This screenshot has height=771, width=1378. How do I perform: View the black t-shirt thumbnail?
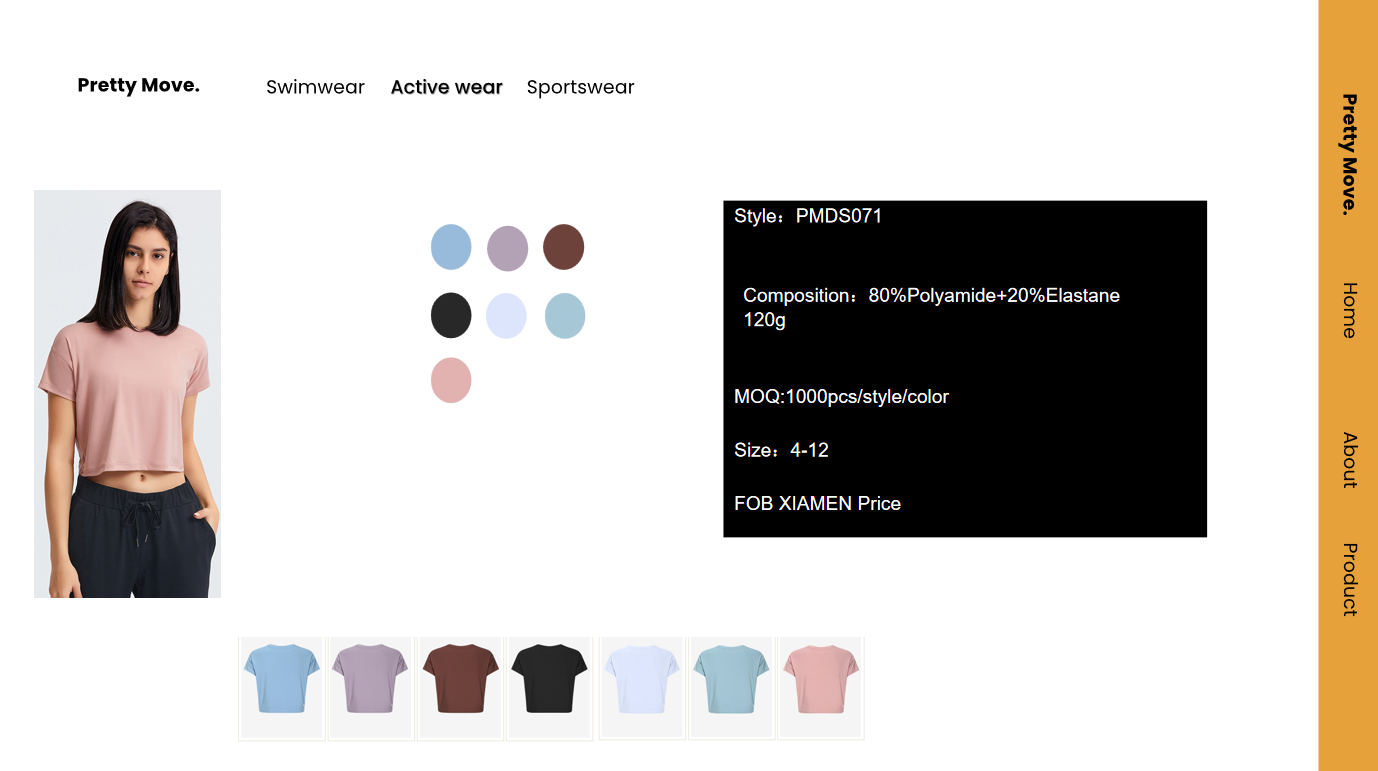click(549, 688)
